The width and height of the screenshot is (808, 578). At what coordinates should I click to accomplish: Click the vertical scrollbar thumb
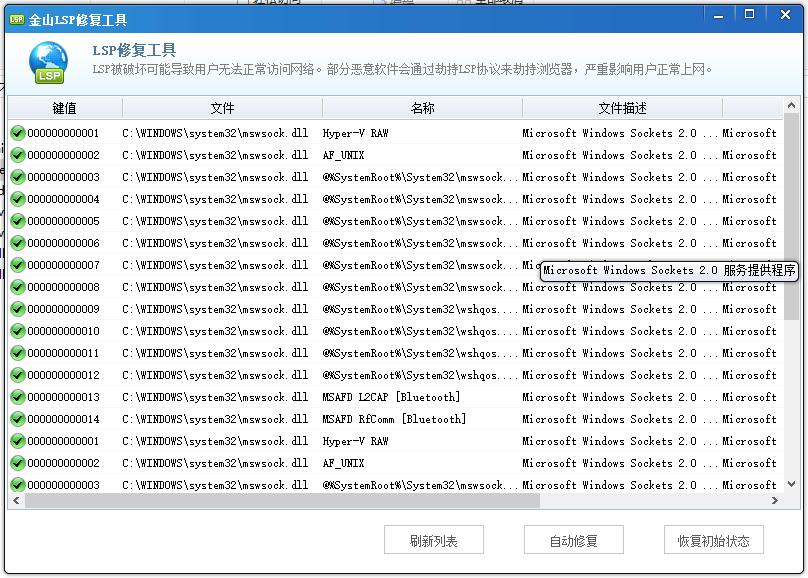pos(792,216)
